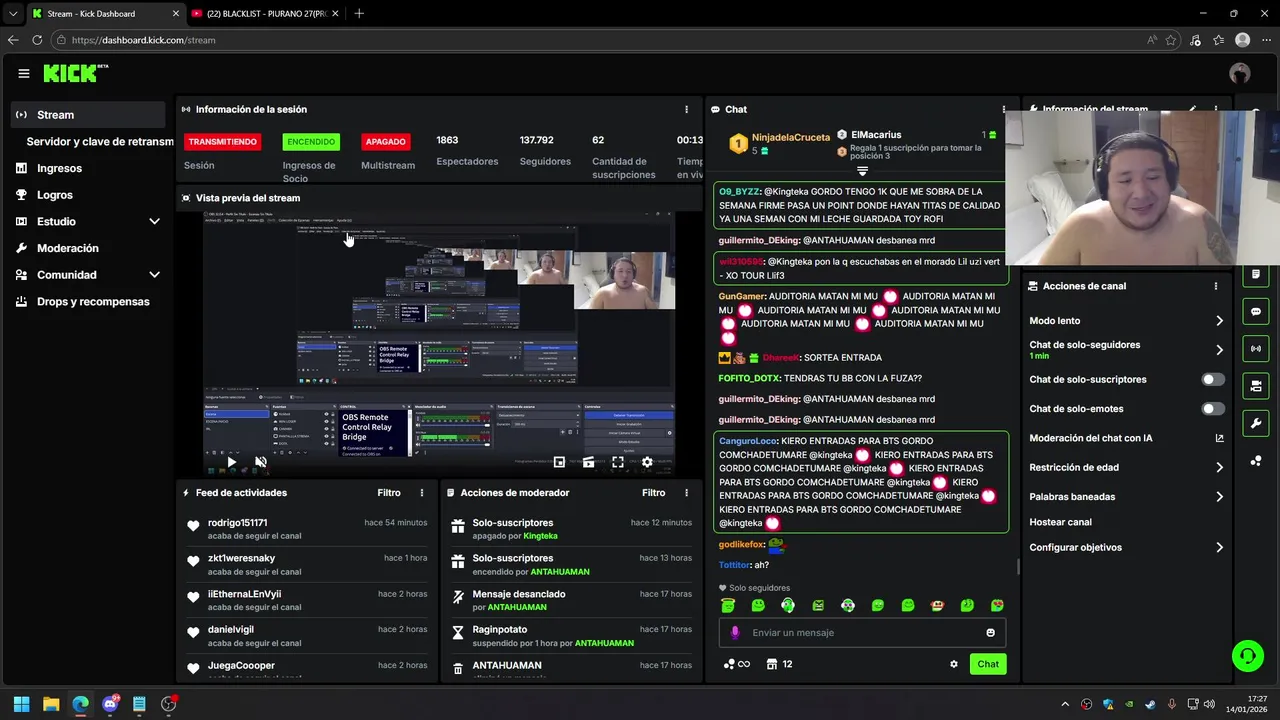
Task: Click Hostear canal
Action: 1060,522
